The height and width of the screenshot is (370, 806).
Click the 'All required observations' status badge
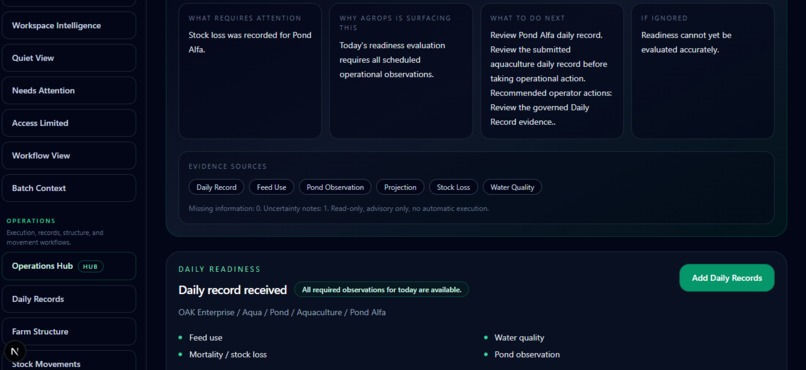tap(381, 290)
